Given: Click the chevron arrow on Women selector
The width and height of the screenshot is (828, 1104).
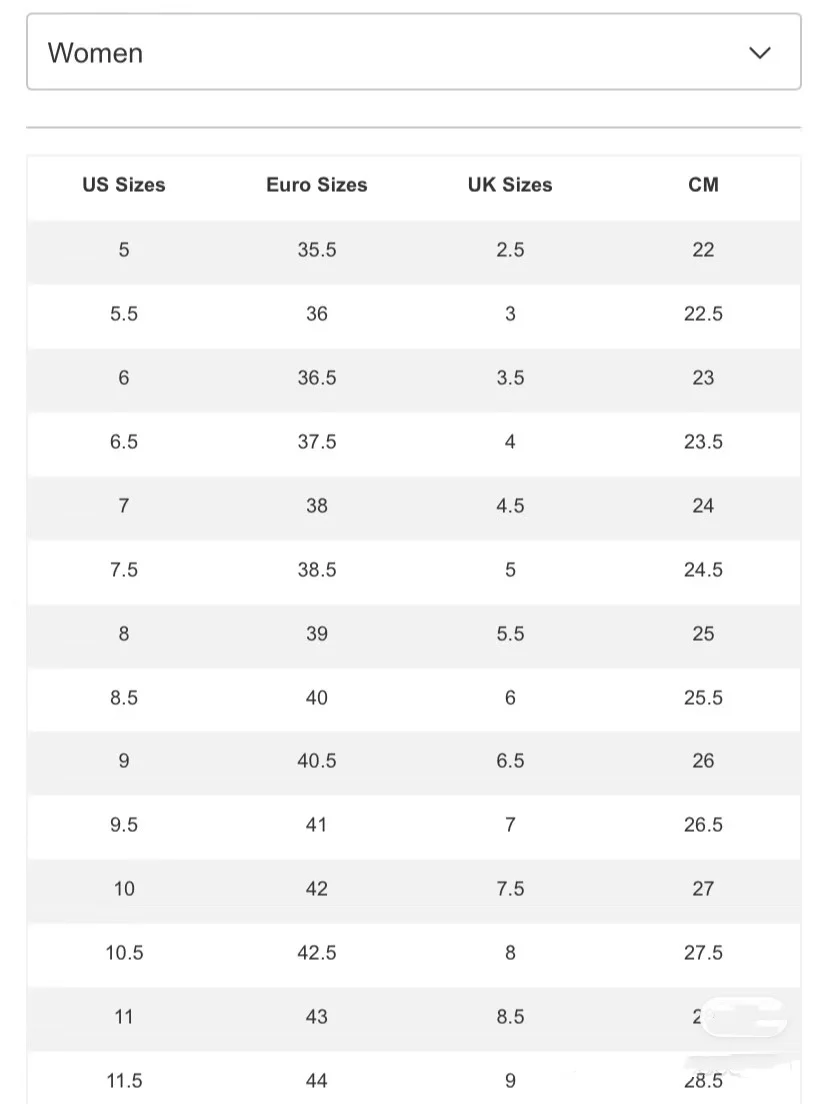Looking at the screenshot, I should (x=760, y=53).
